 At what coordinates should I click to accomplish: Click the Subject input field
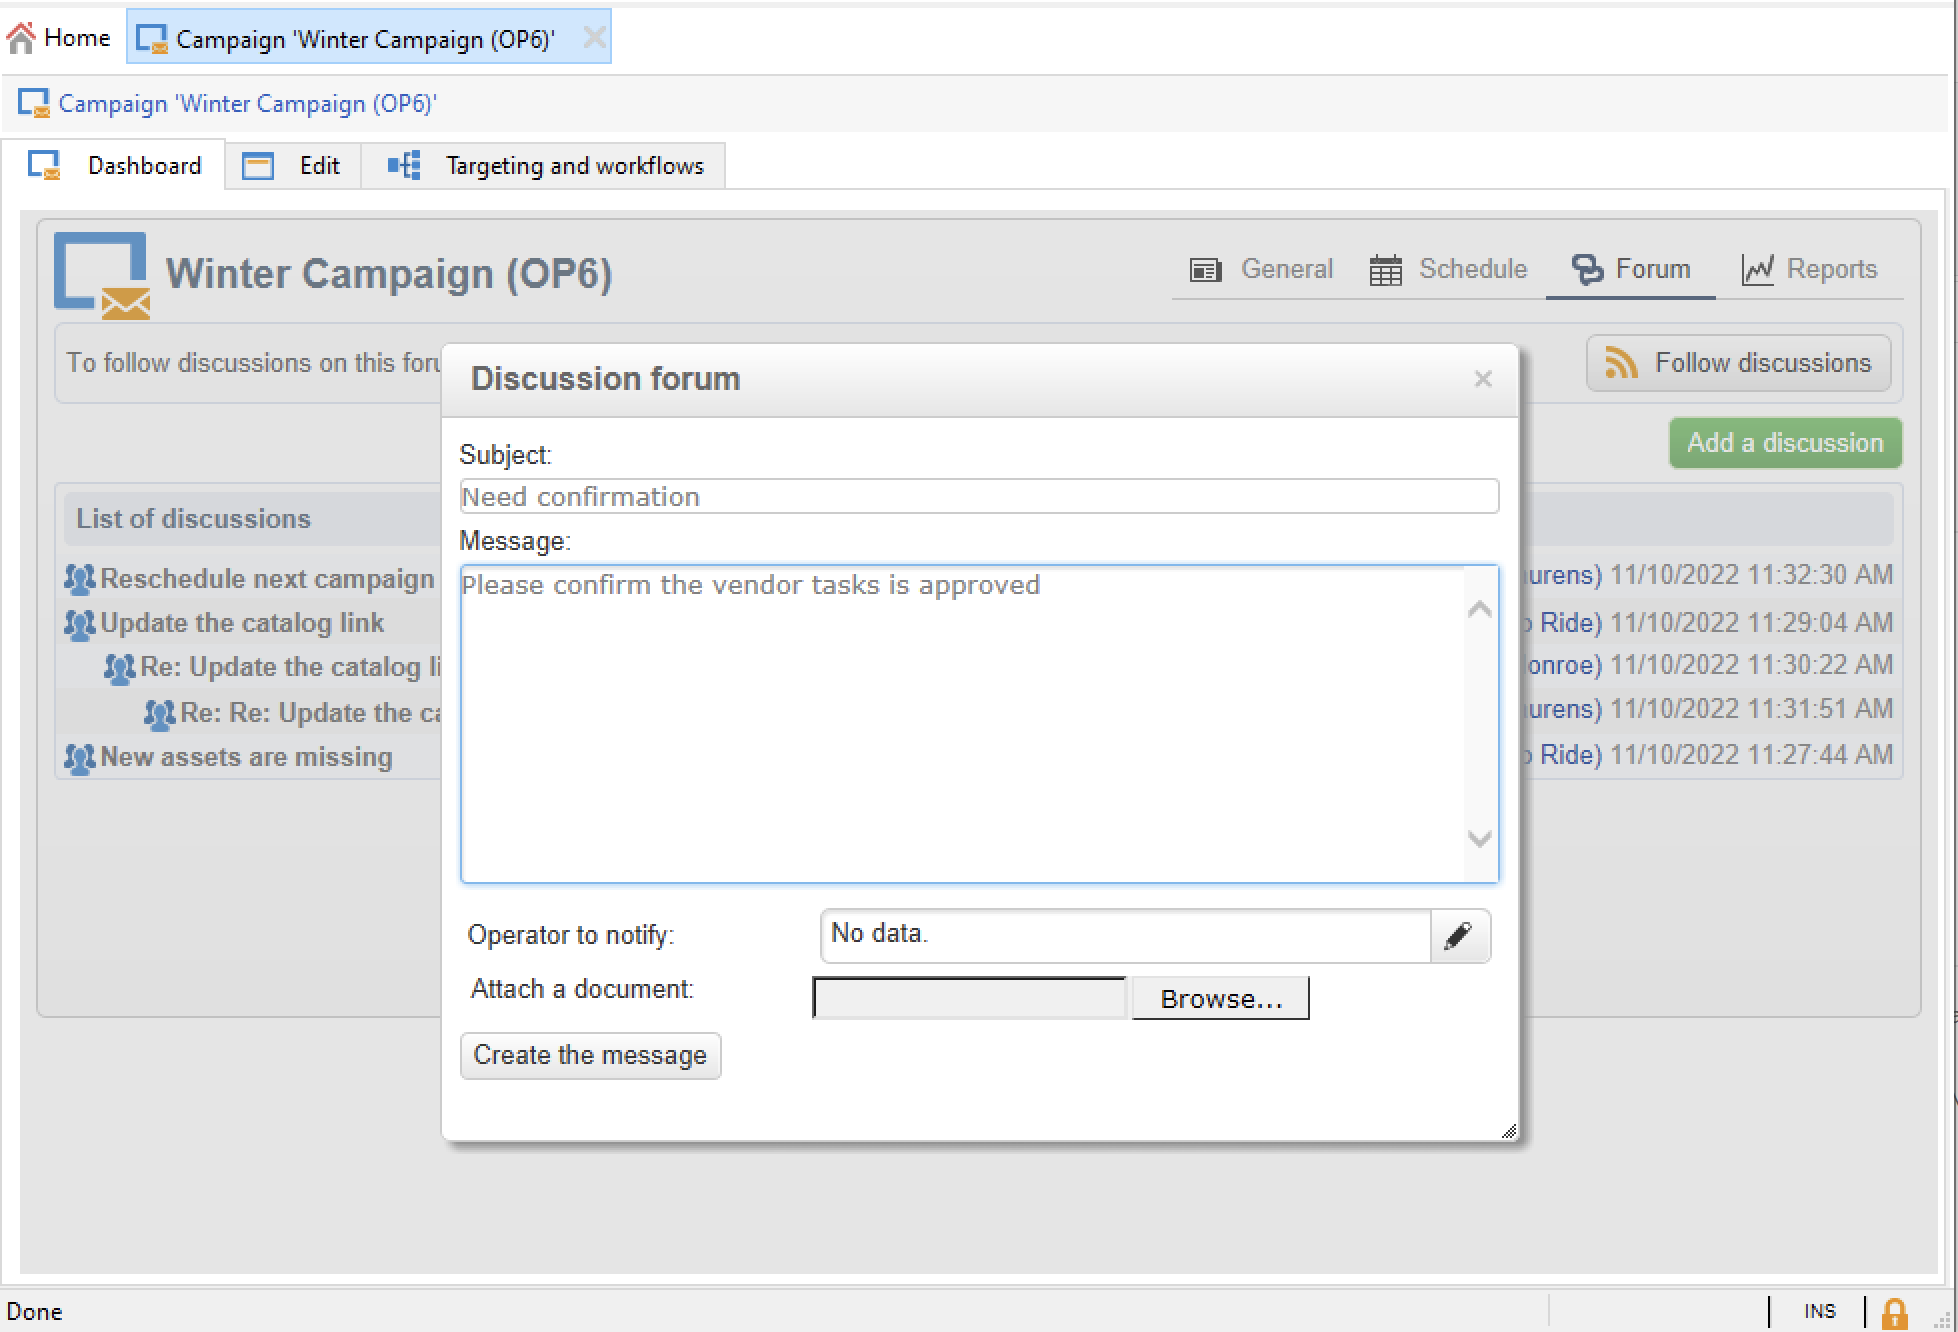point(978,497)
